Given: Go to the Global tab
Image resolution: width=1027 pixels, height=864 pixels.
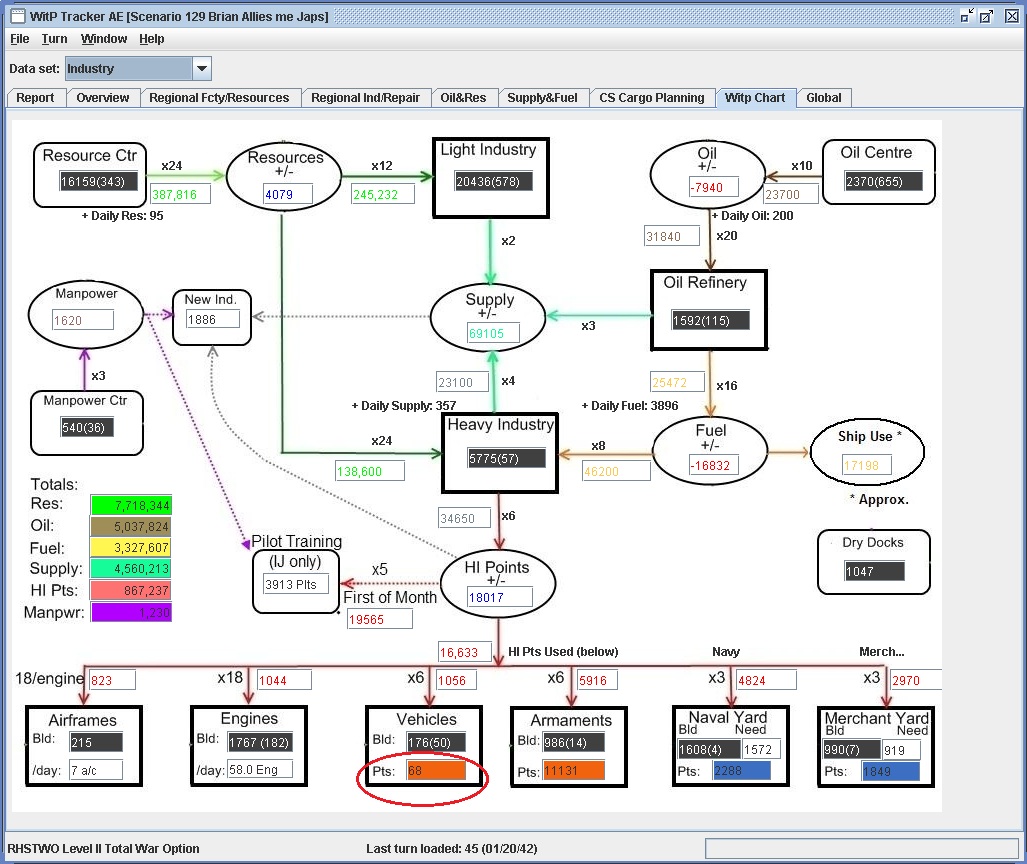Looking at the screenshot, I should pos(823,98).
